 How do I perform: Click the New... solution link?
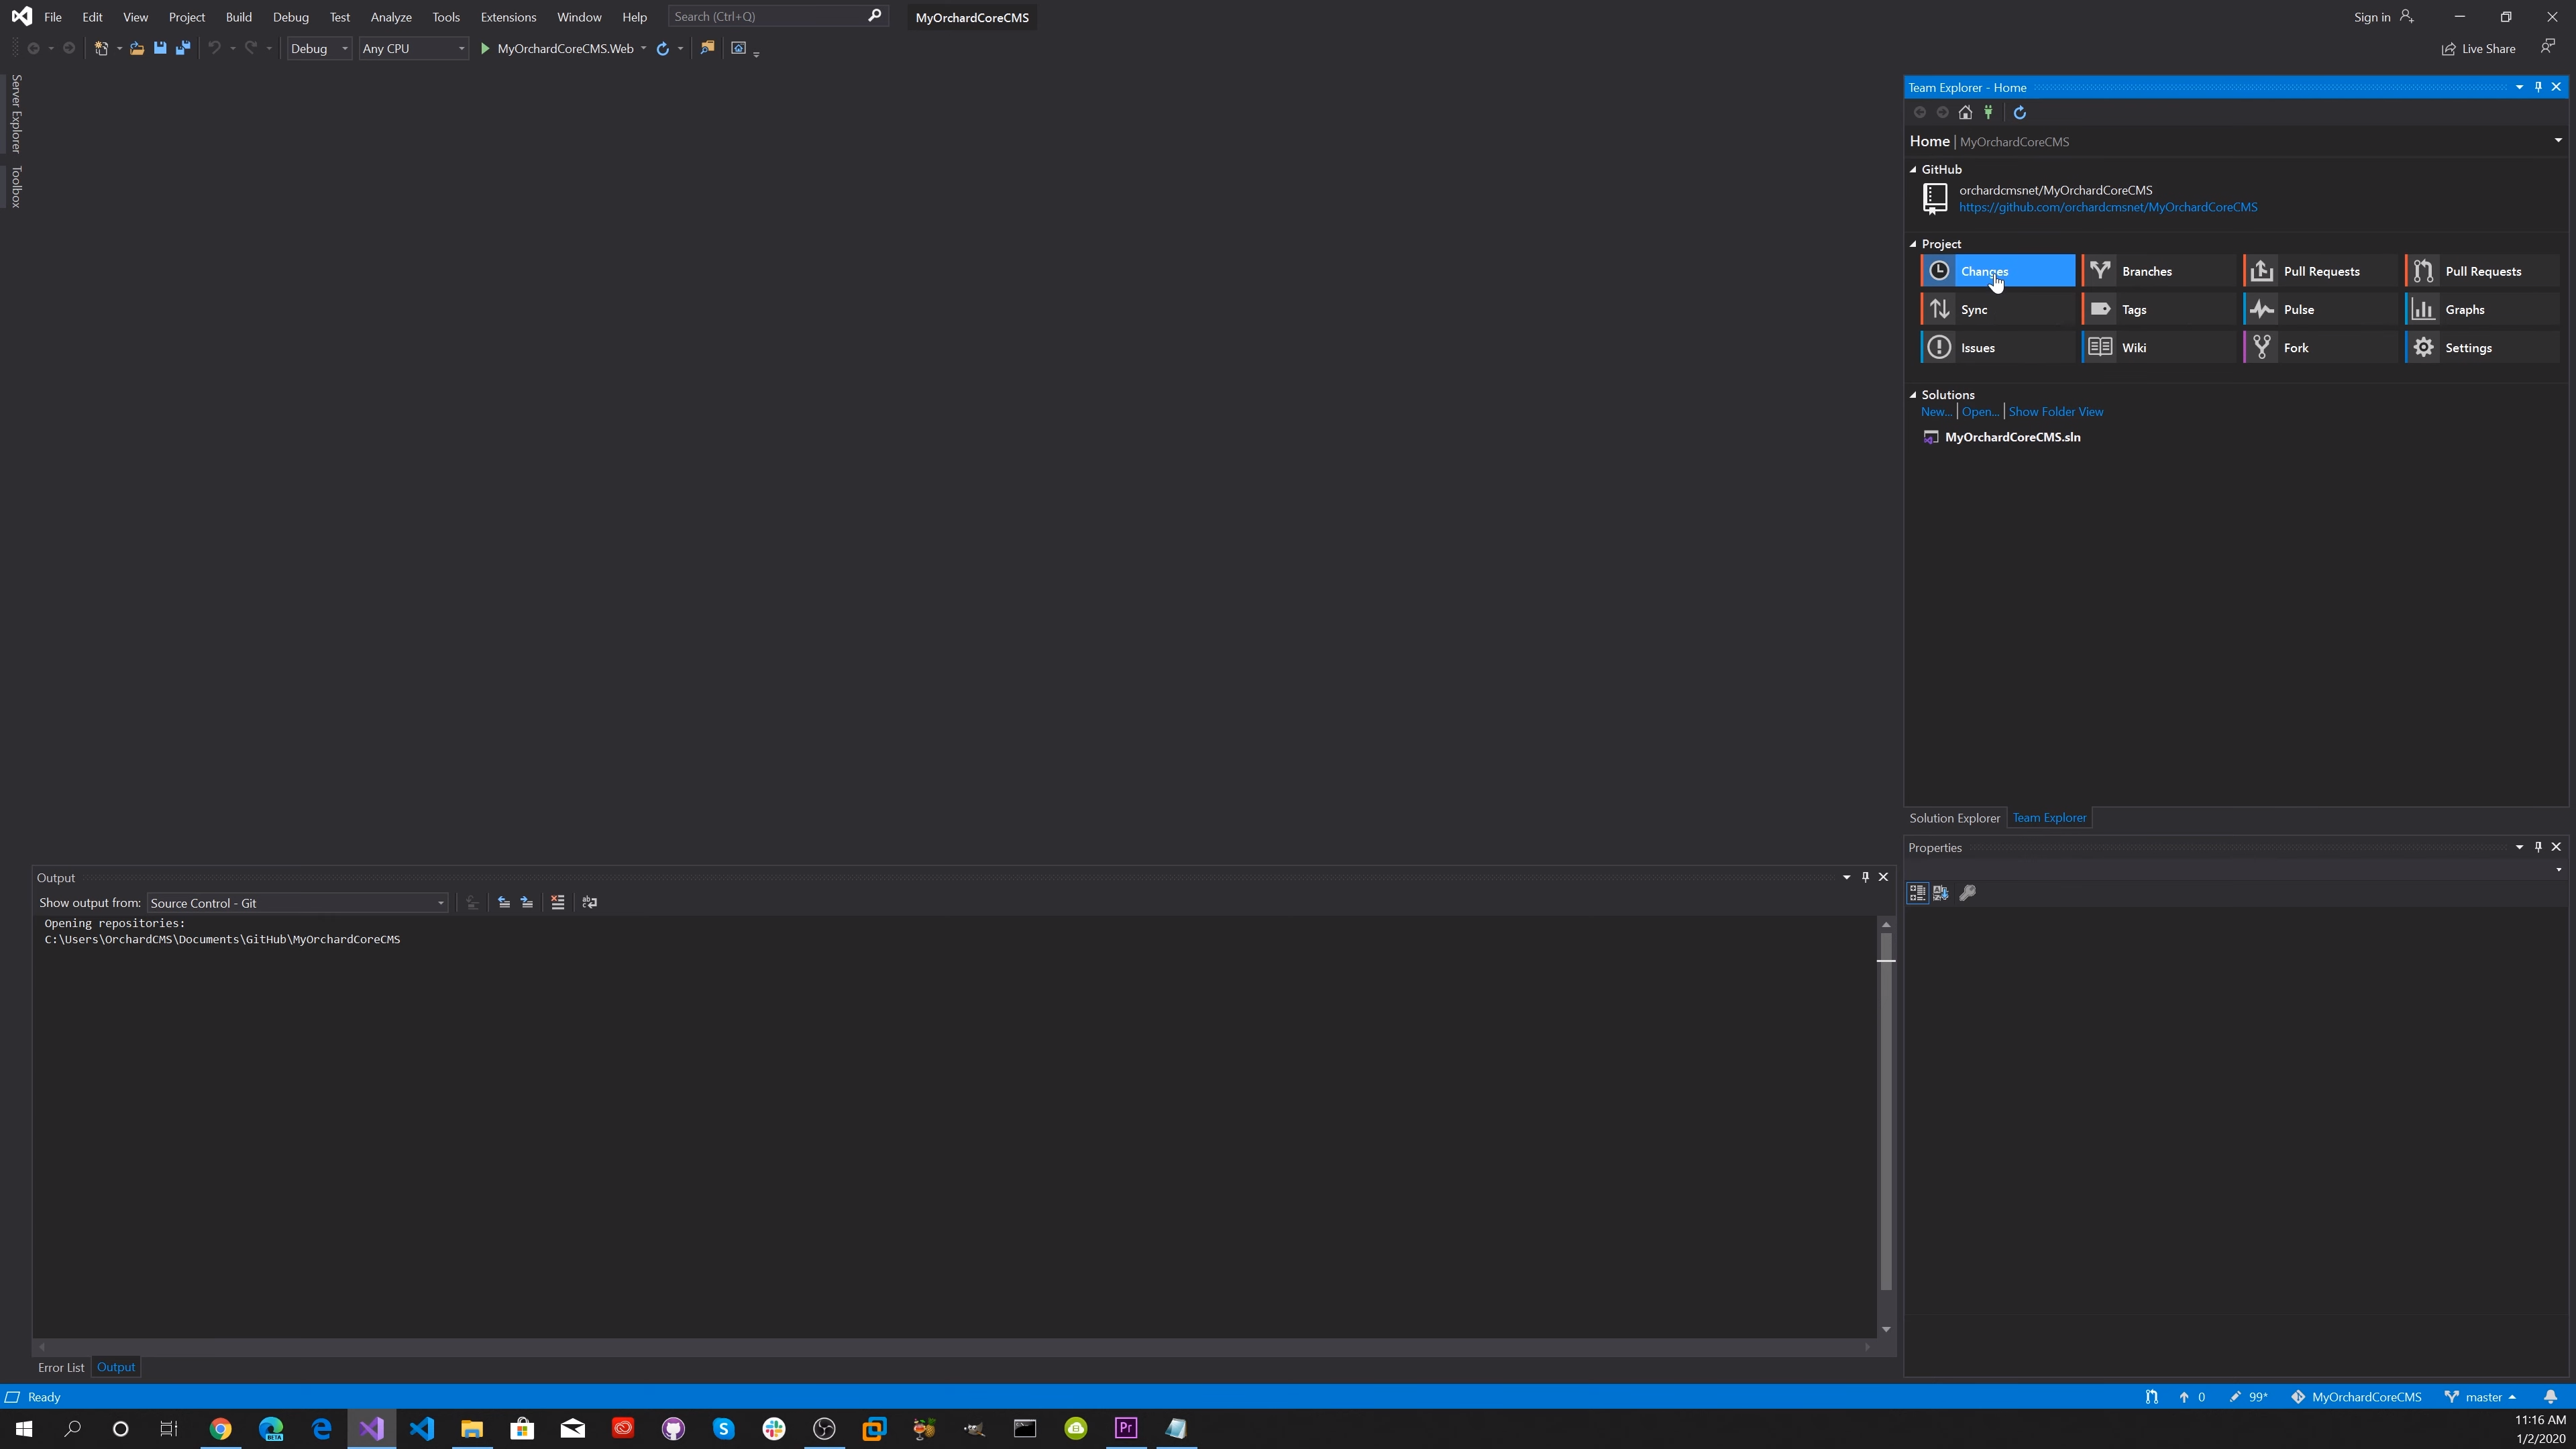pyautogui.click(x=1936, y=412)
